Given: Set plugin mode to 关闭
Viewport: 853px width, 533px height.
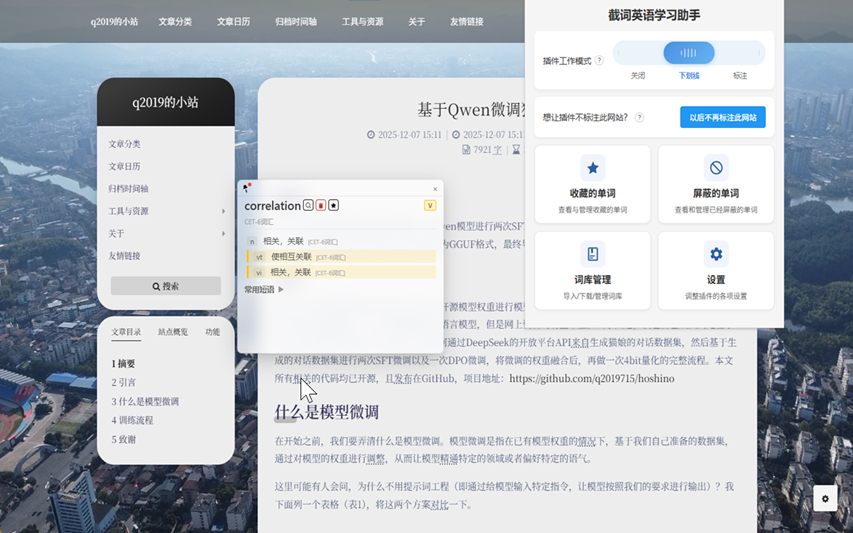Looking at the screenshot, I should pyautogui.click(x=638, y=76).
